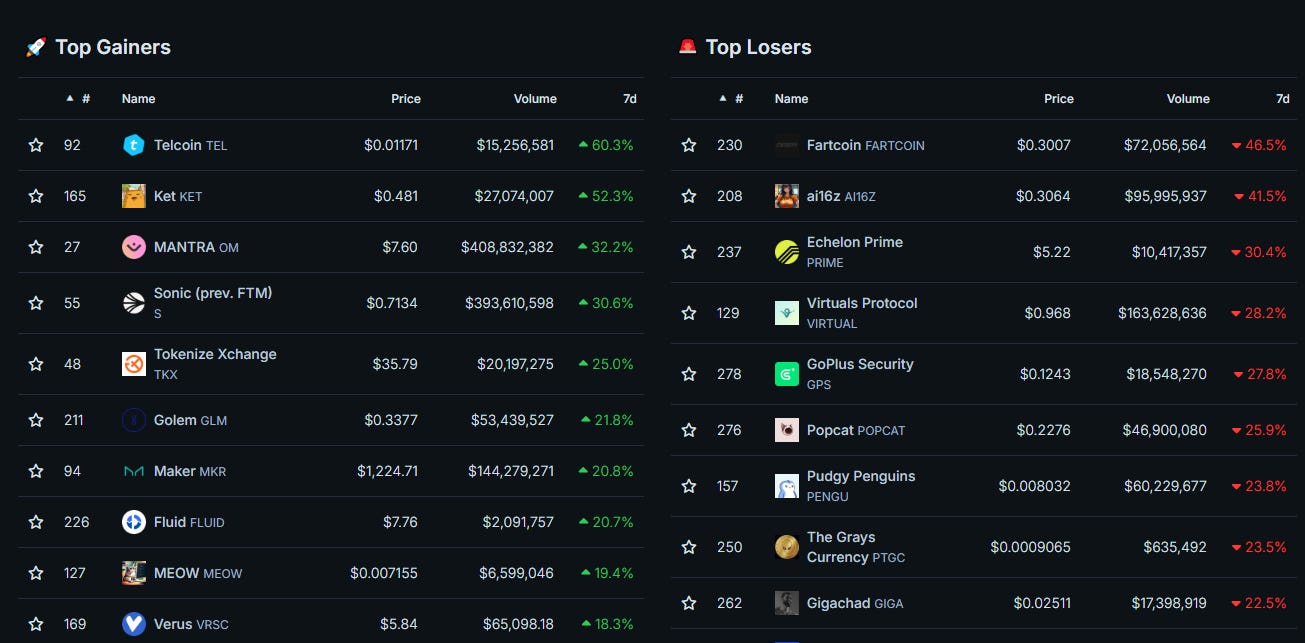Click the Virtuals Protocol logo

(787, 313)
